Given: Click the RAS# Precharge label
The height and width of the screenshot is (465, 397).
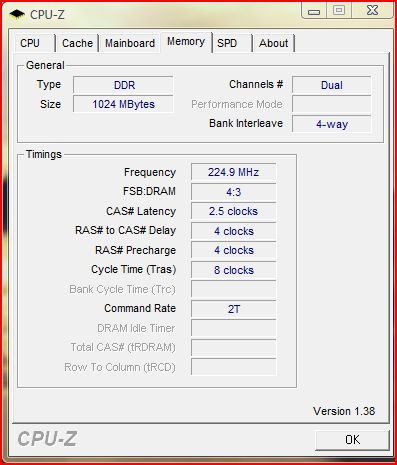Looking at the screenshot, I should coord(135,250).
